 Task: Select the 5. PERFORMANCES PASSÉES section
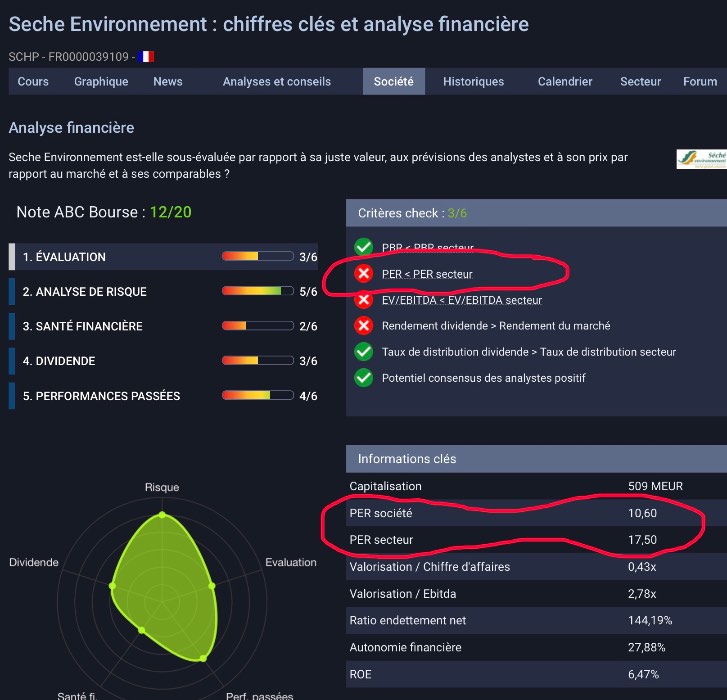pos(163,396)
